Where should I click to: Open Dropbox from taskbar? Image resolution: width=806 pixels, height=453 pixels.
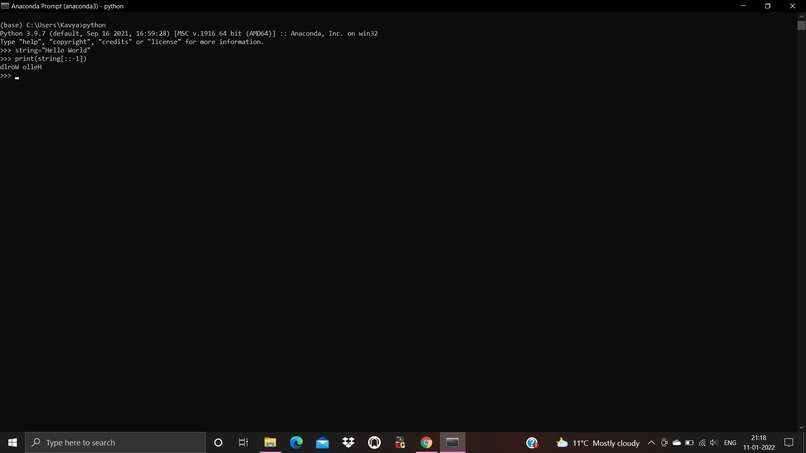point(349,442)
